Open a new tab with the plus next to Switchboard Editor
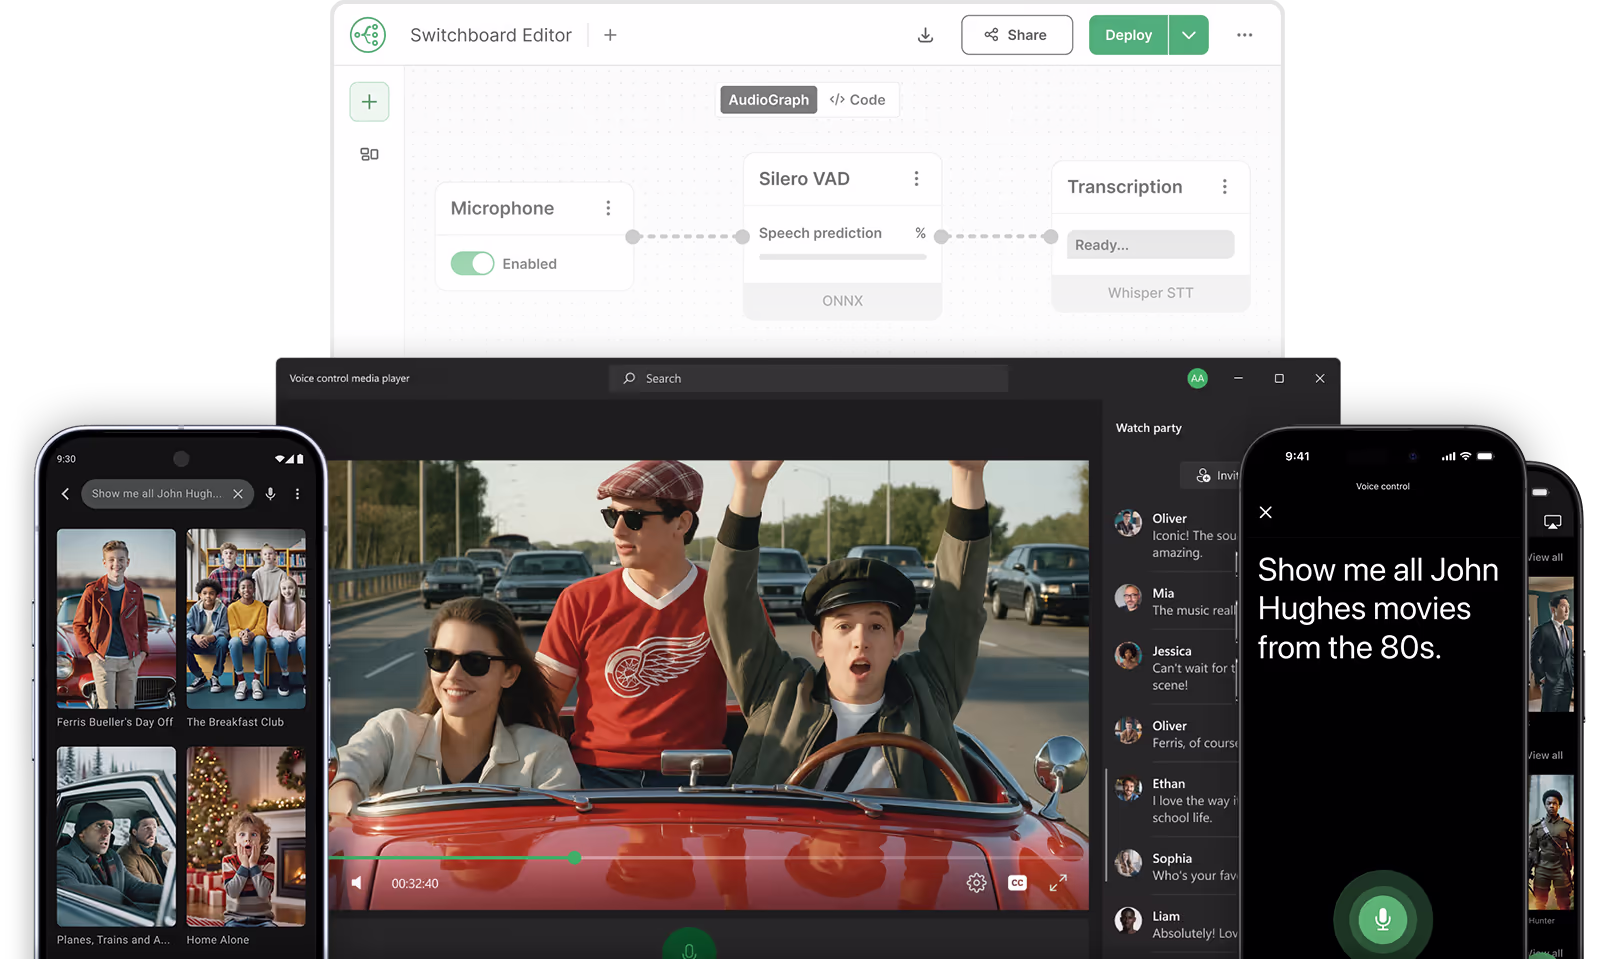The height and width of the screenshot is (959, 1618). [610, 35]
